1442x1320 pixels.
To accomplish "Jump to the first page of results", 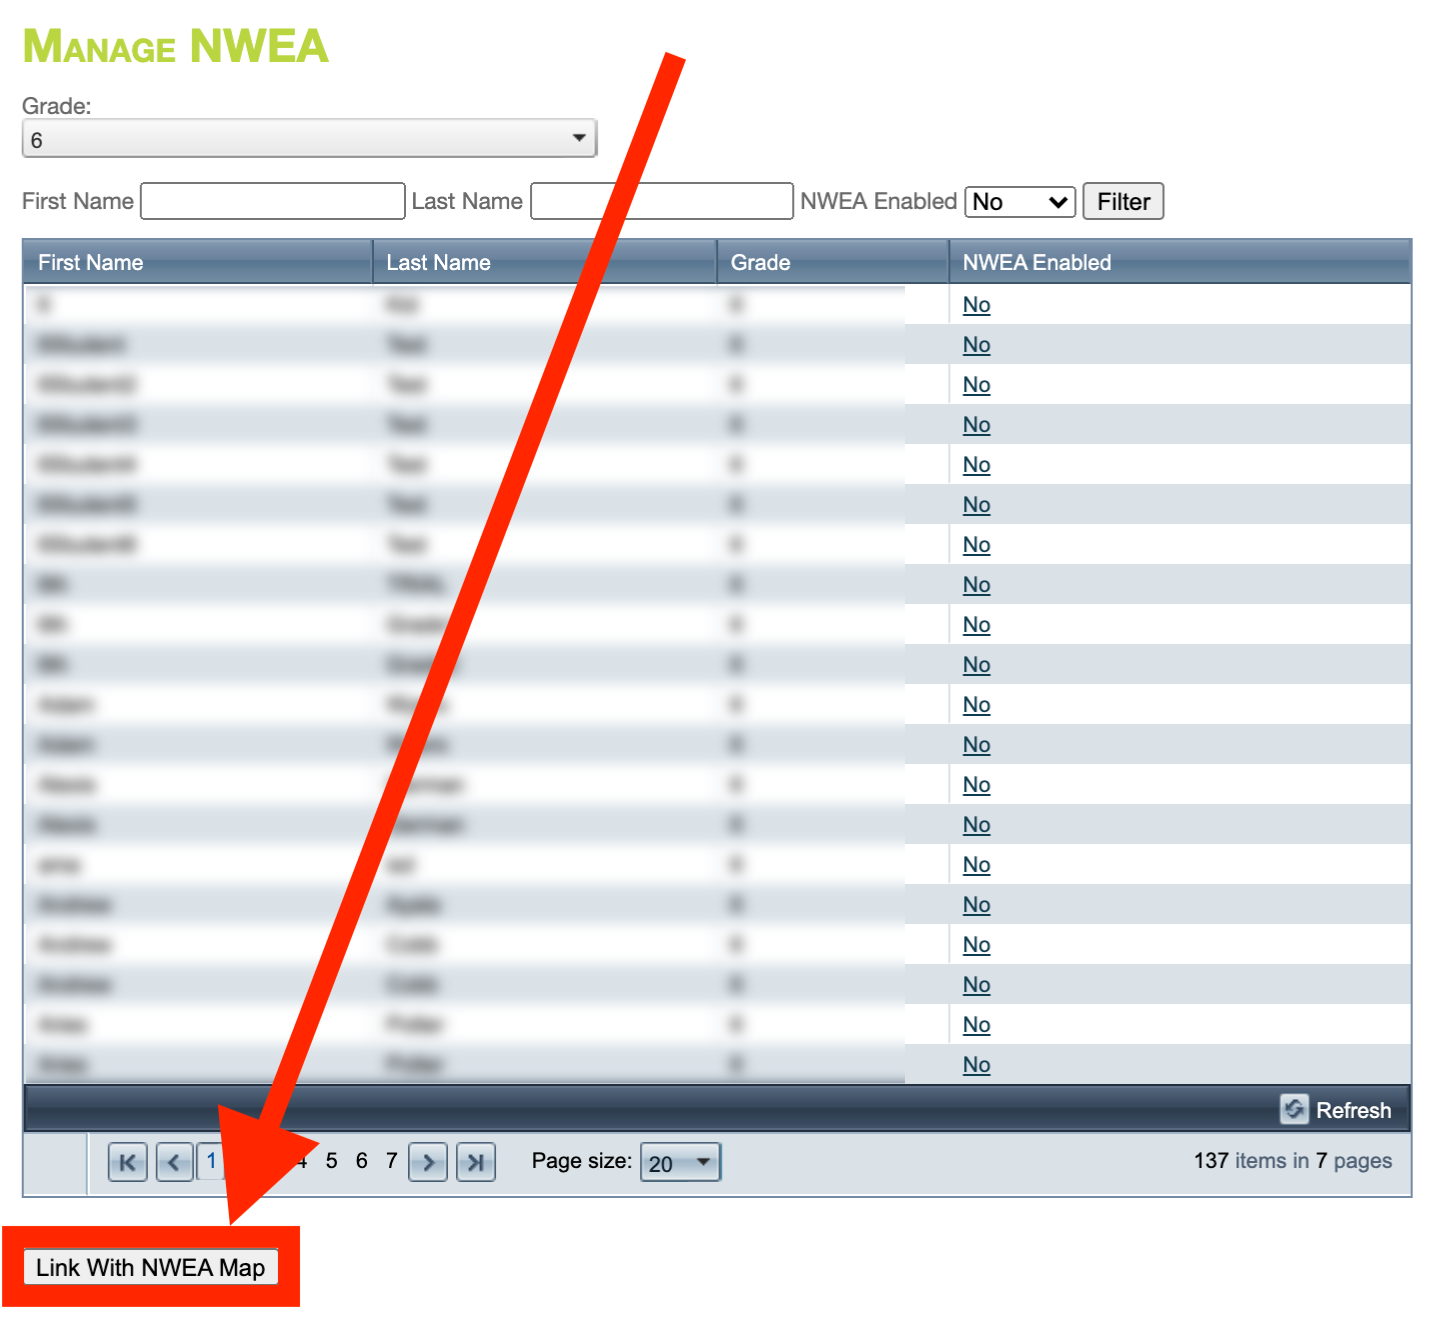I will [x=128, y=1162].
